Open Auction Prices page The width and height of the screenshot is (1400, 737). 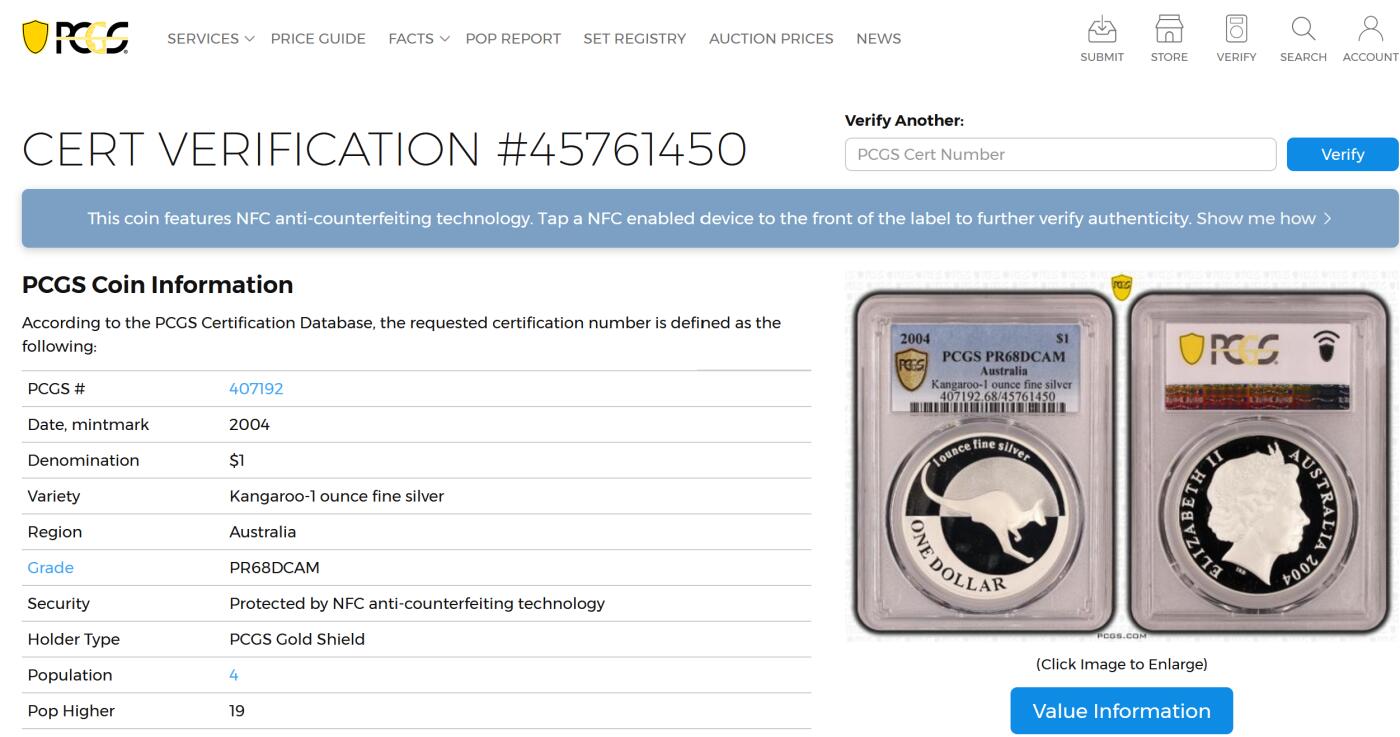pos(771,39)
